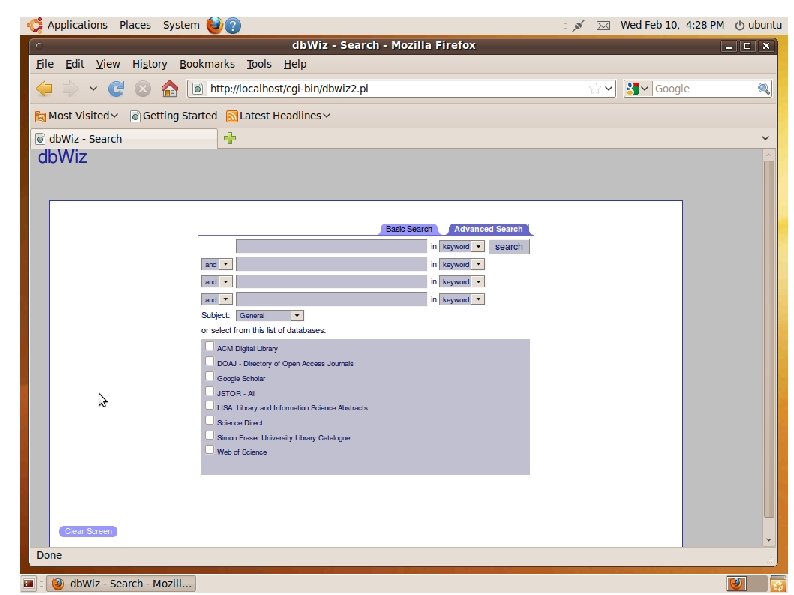This screenshot has height=595, width=794.
Task: Expand the URL bar history dropdown
Action: coord(609,89)
